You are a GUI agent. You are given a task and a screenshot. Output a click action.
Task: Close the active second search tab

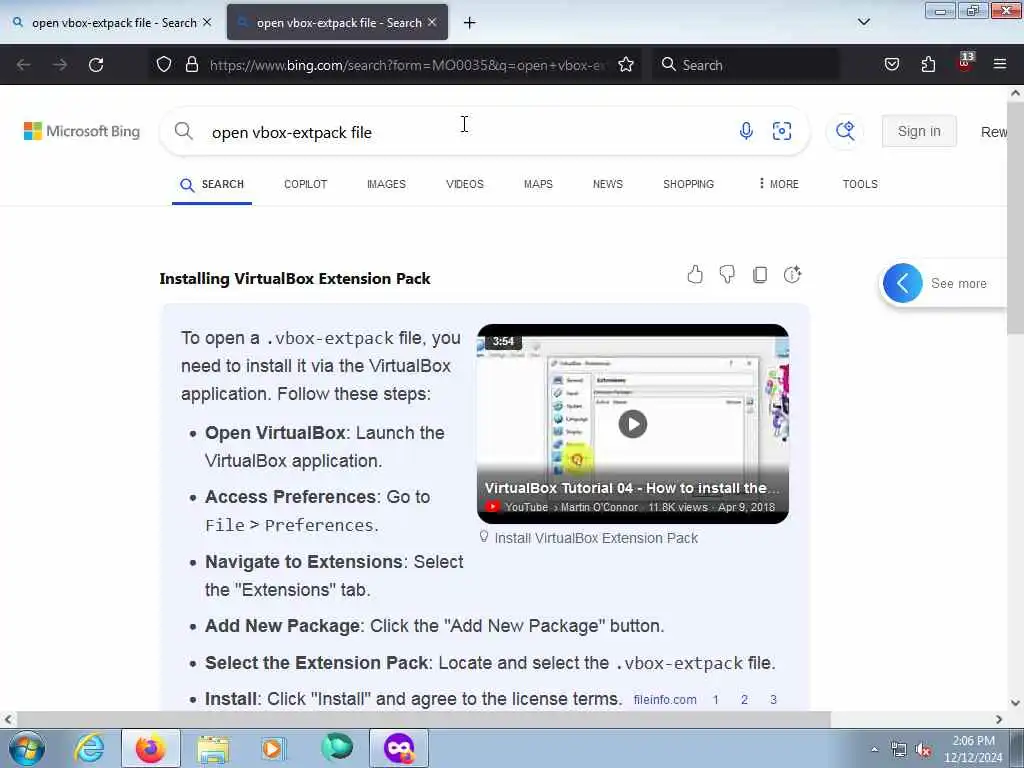[432, 22]
